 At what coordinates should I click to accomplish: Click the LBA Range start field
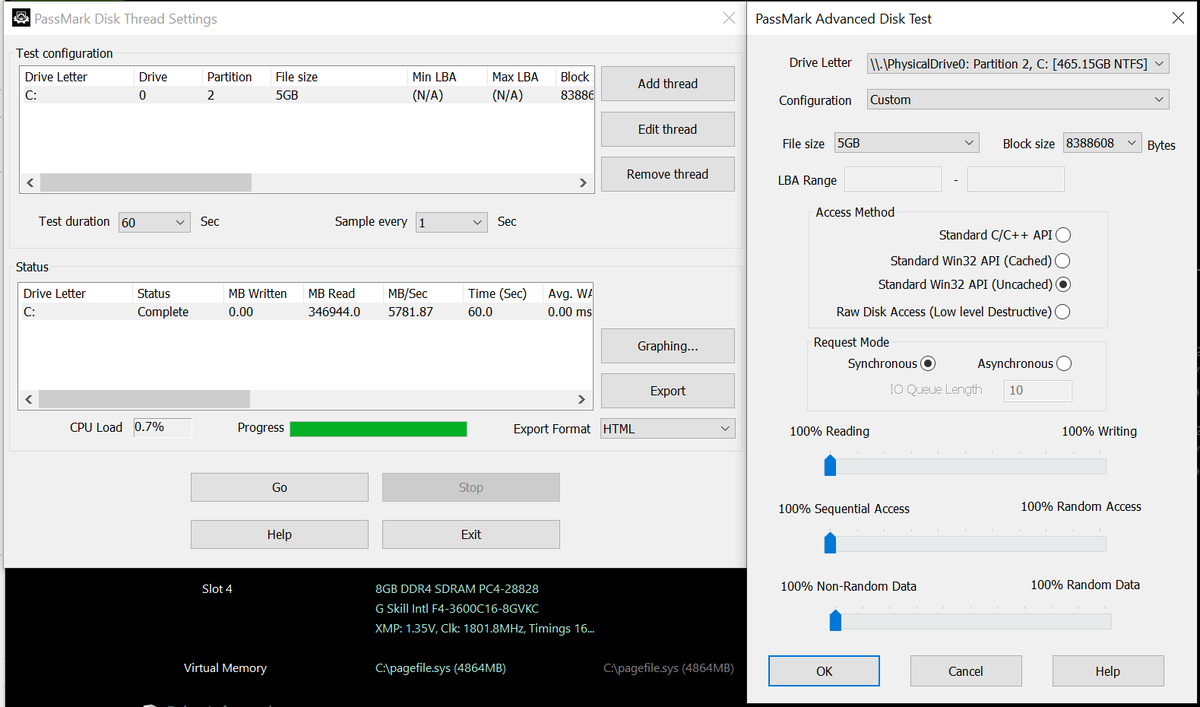pos(893,180)
